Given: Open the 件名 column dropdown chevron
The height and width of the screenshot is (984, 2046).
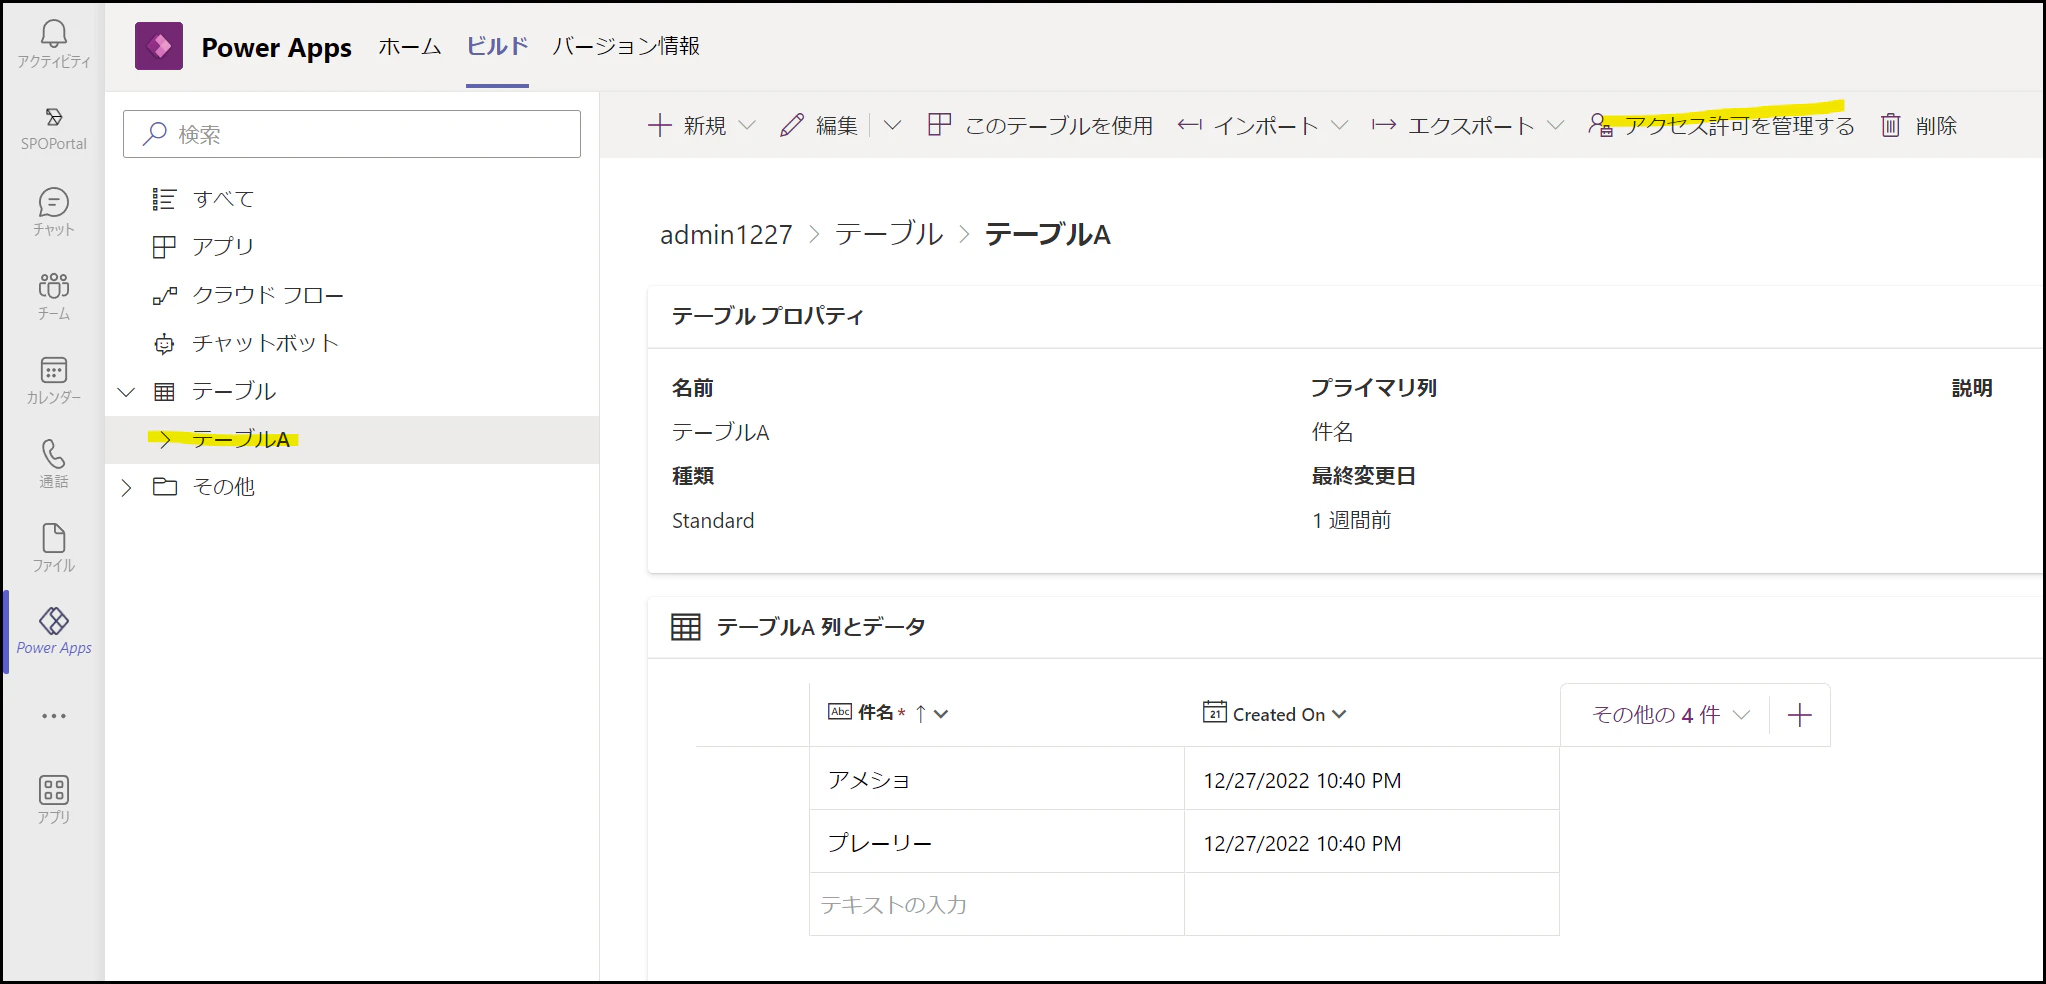Looking at the screenshot, I should [x=941, y=714].
